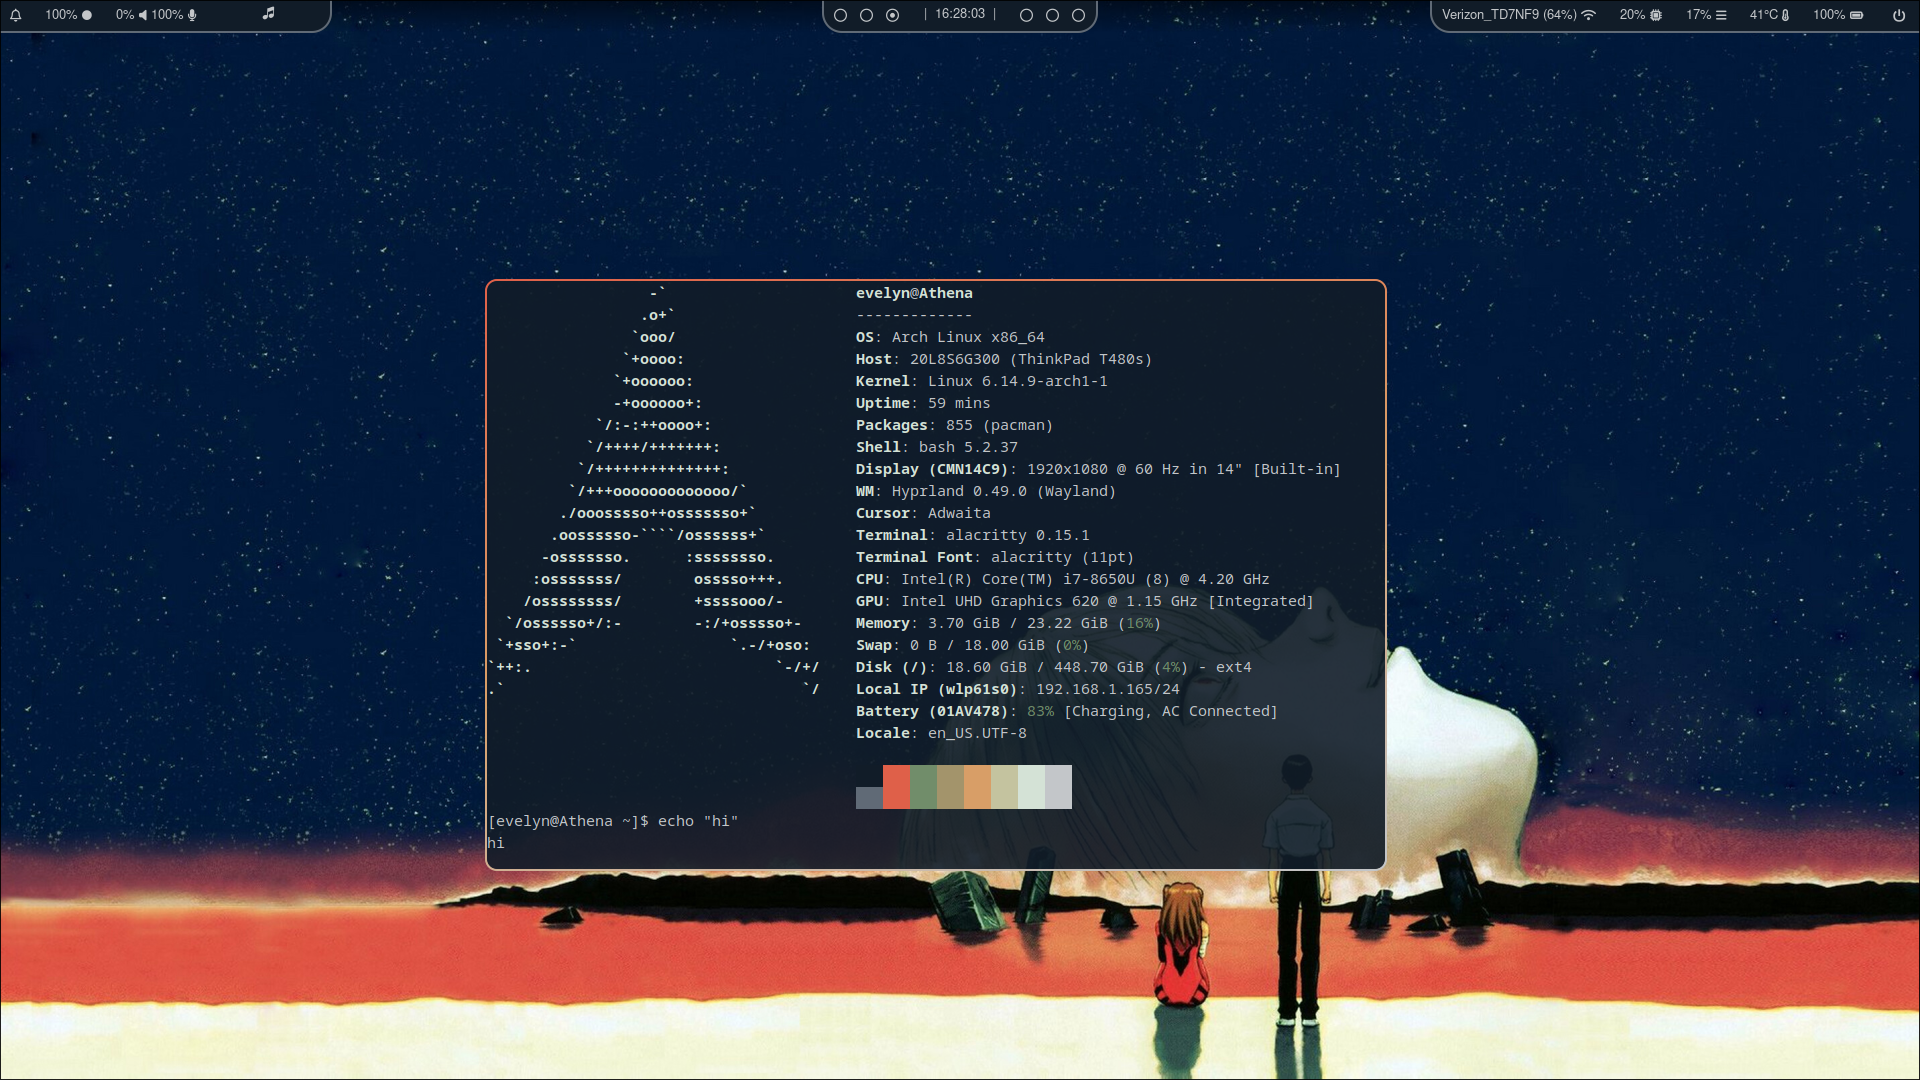
Task: Switch to the last workspace circle
Action: tap(1078, 15)
